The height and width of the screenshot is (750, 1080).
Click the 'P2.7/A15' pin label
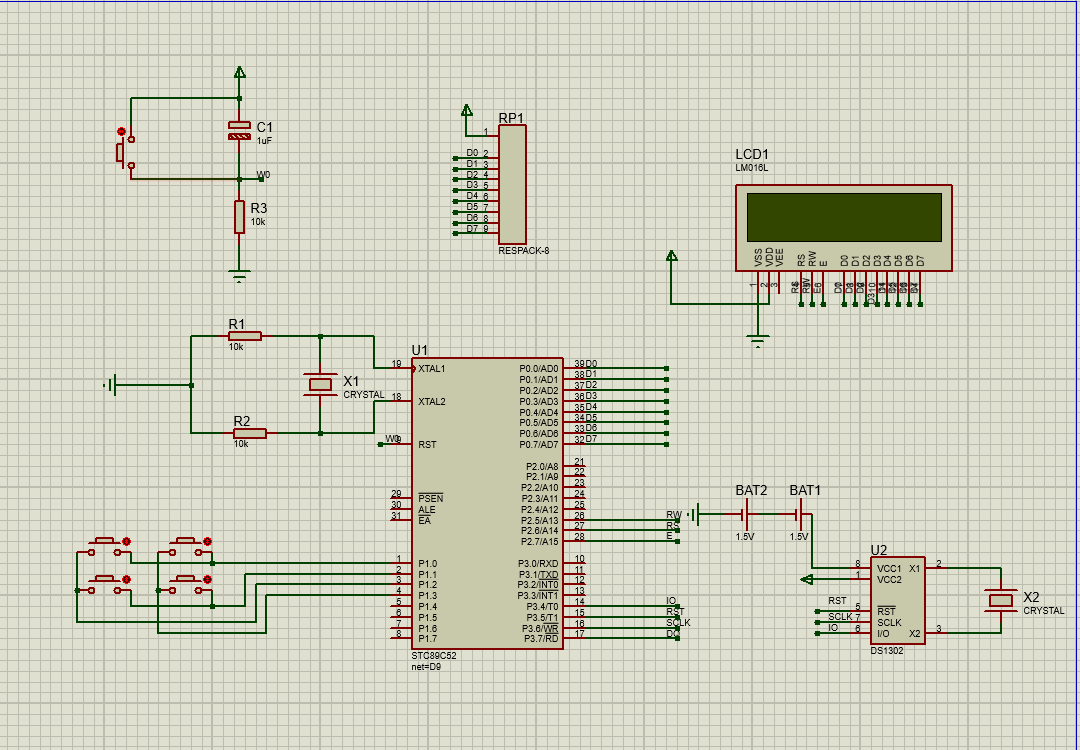click(x=539, y=541)
